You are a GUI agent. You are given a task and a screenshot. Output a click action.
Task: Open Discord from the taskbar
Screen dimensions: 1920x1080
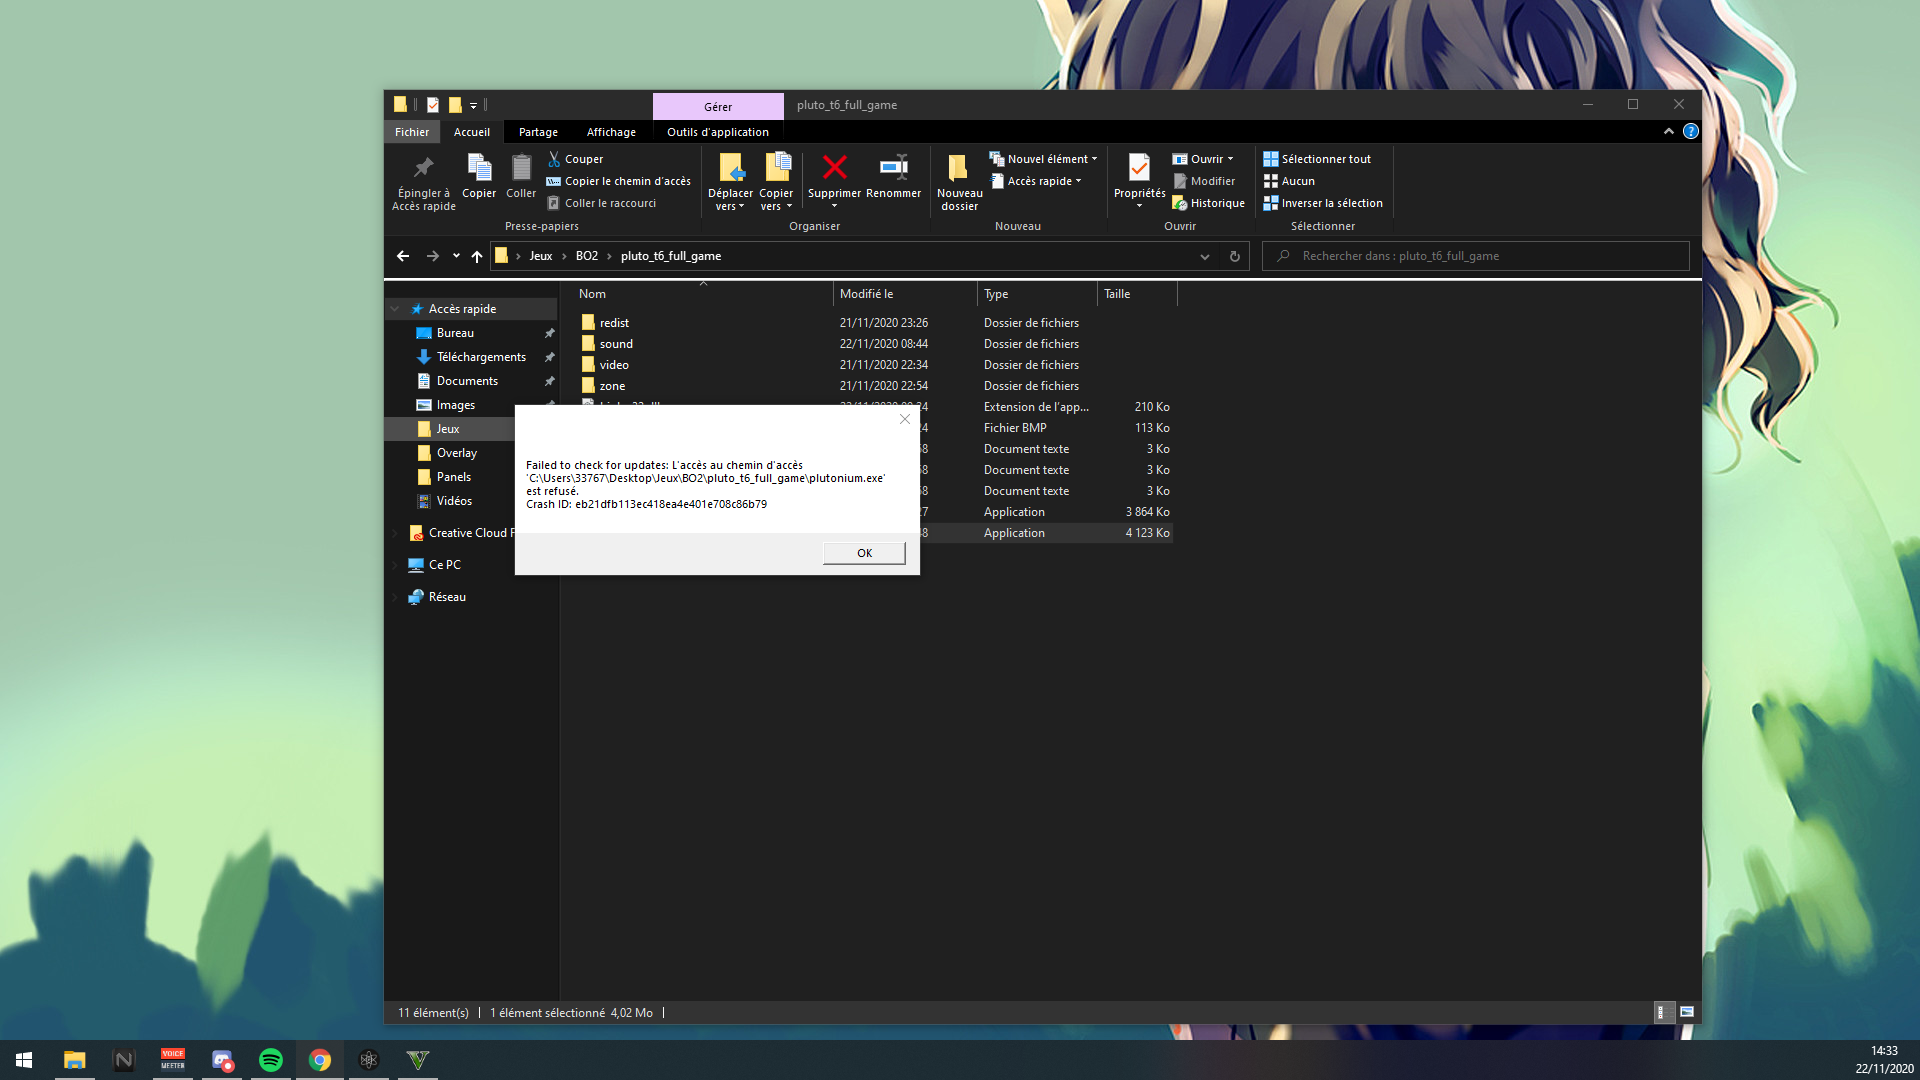222,1060
